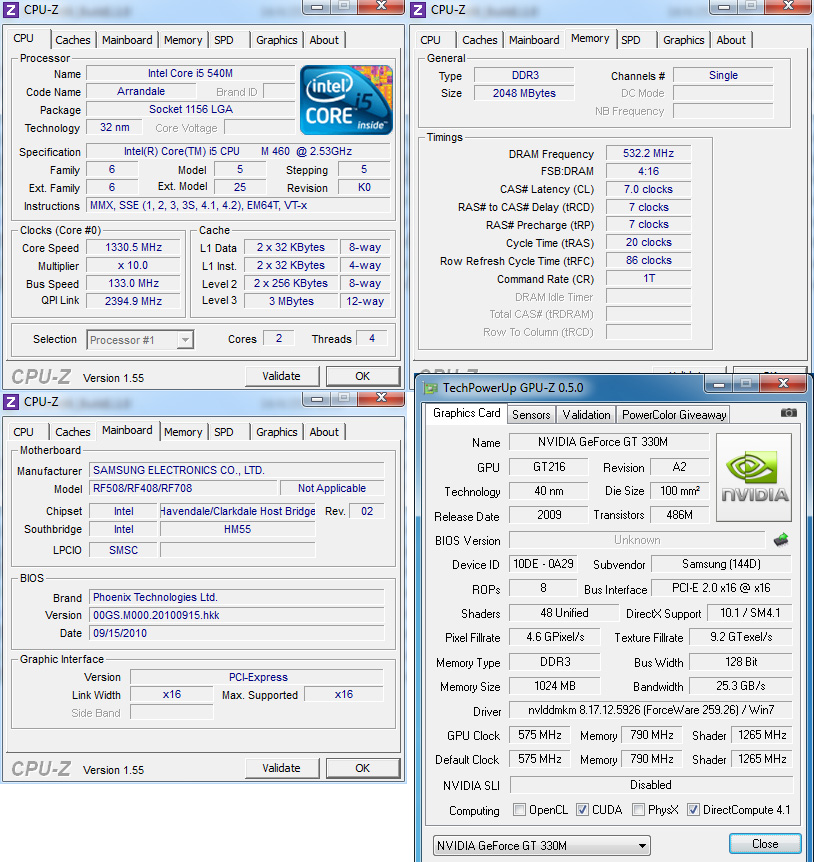The width and height of the screenshot is (814, 862).
Task: Open the Validation tab in GPU-Z
Action: 586,415
